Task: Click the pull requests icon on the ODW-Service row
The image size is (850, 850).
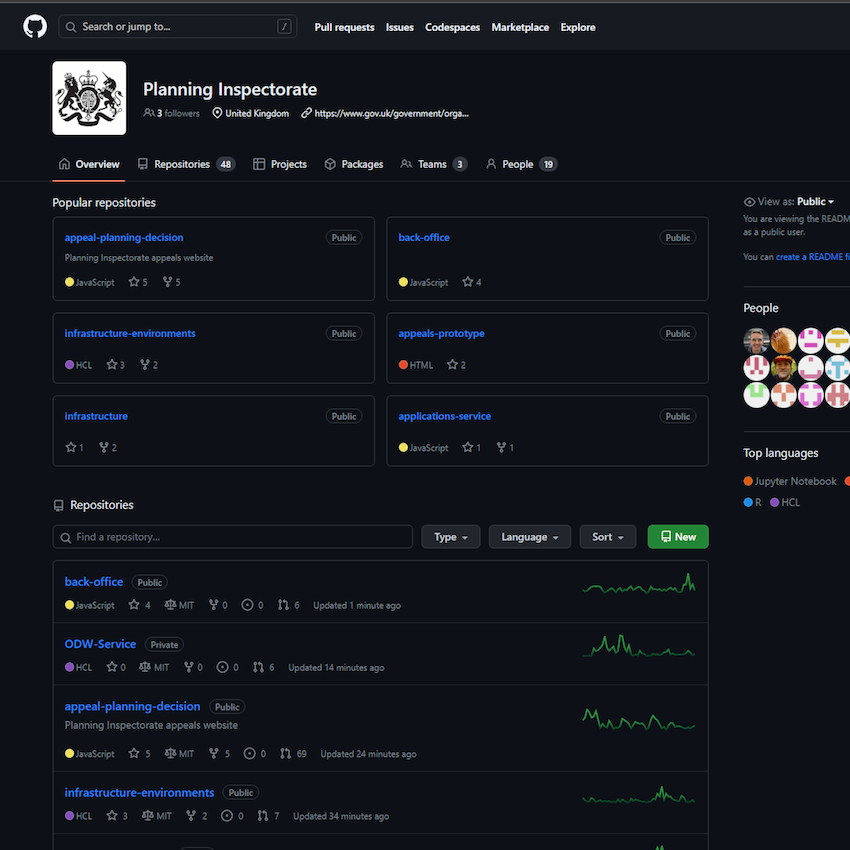Action: tap(258, 667)
